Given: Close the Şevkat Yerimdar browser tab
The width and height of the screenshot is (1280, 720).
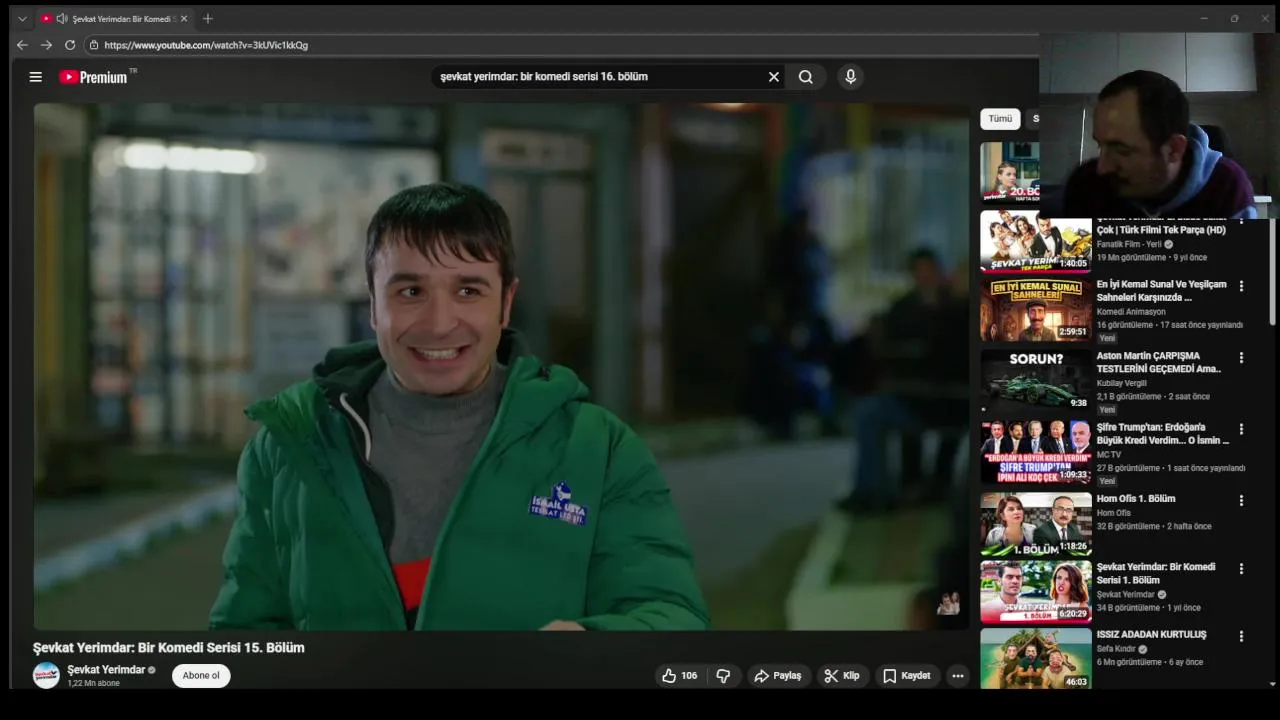Looking at the screenshot, I should pyautogui.click(x=184, y=19).
